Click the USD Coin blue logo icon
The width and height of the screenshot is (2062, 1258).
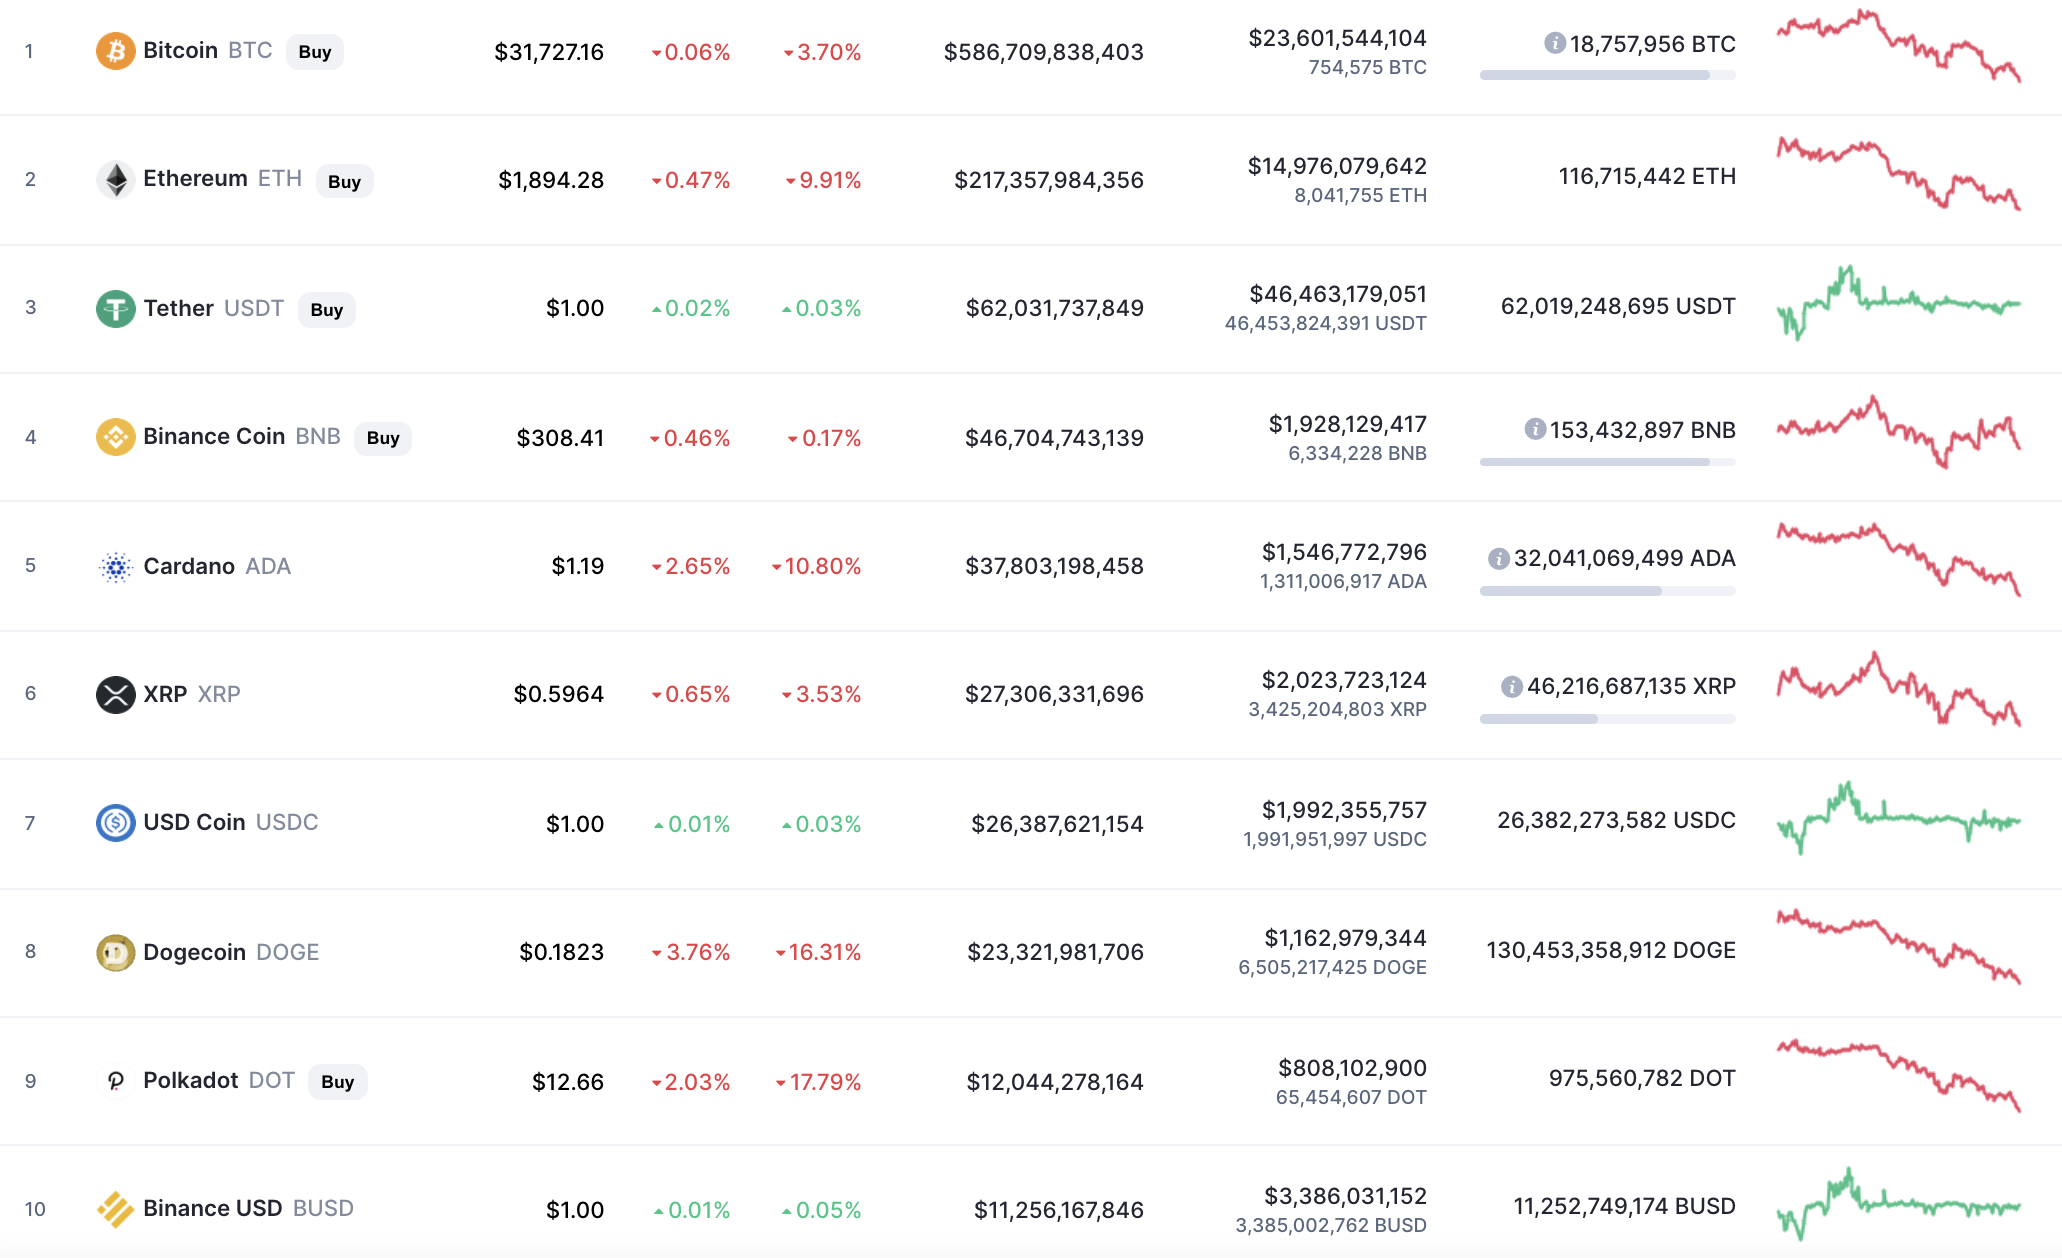point(116,823)
